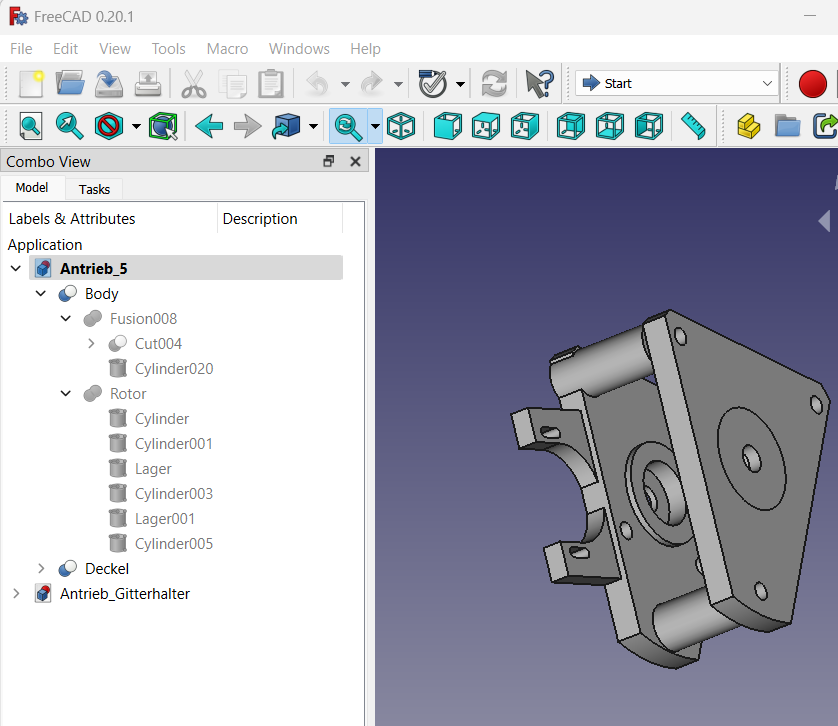Viewport: 838px width, 726px height.
Task: Click the yellow Create part icon
Action: click(748, 126)
